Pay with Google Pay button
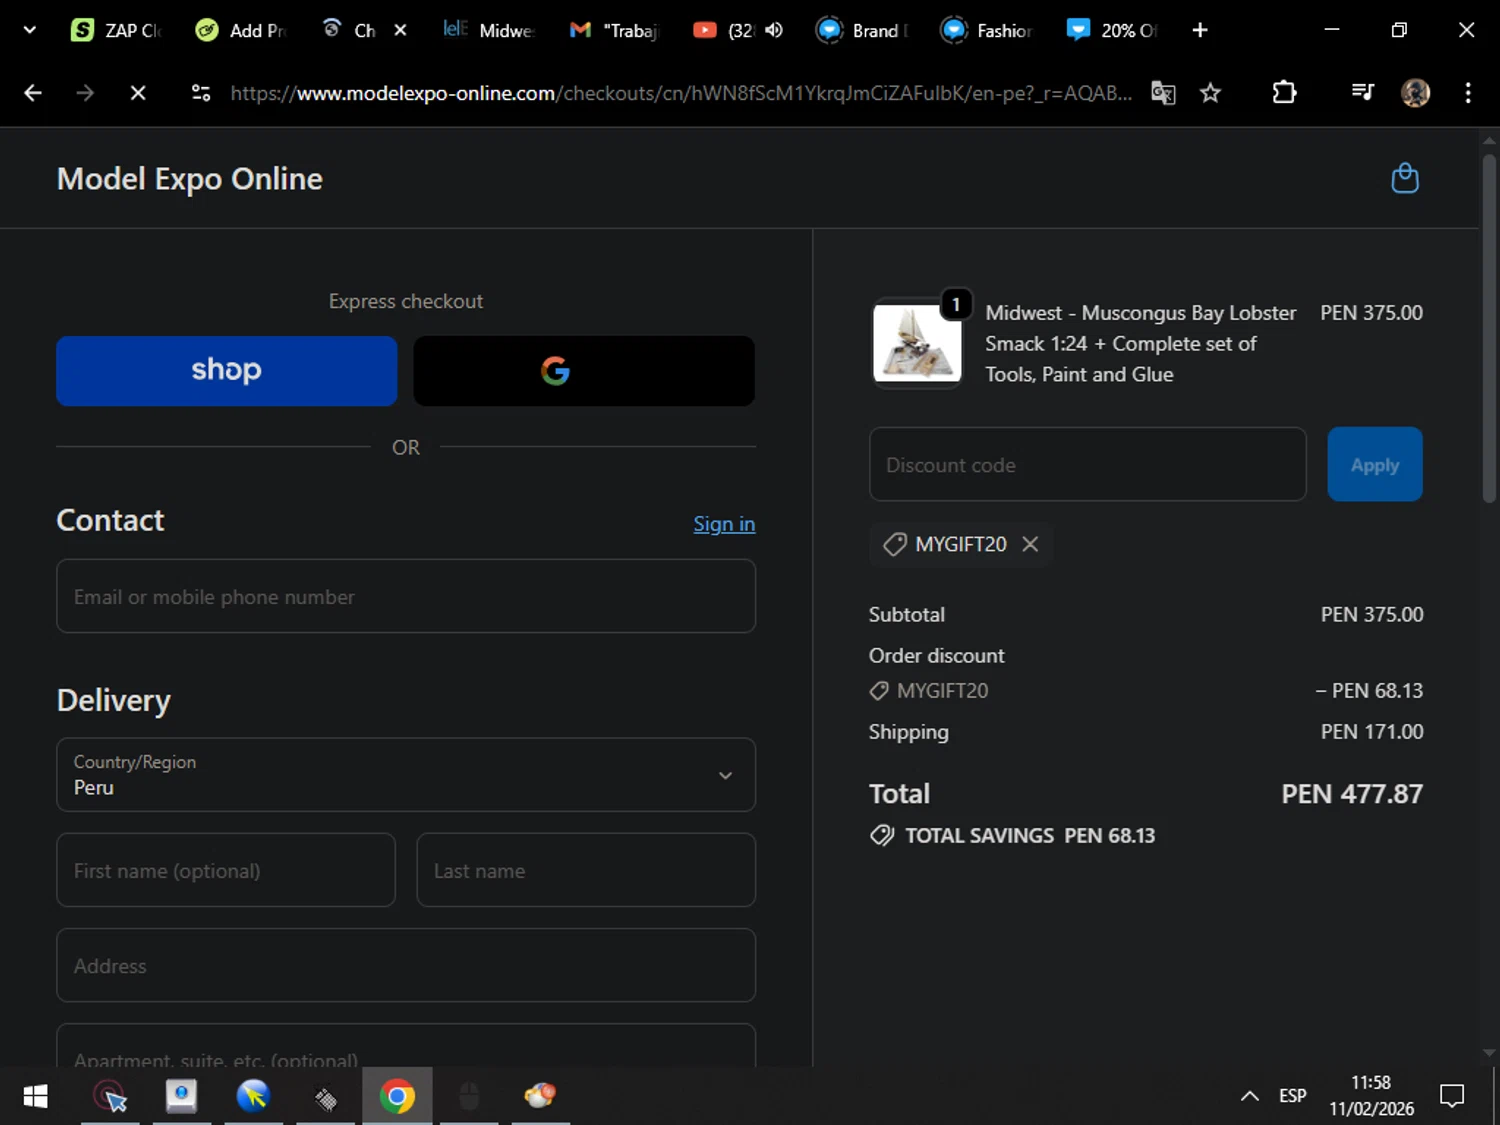1500x1125 pixels. click(x=584, y=371)
